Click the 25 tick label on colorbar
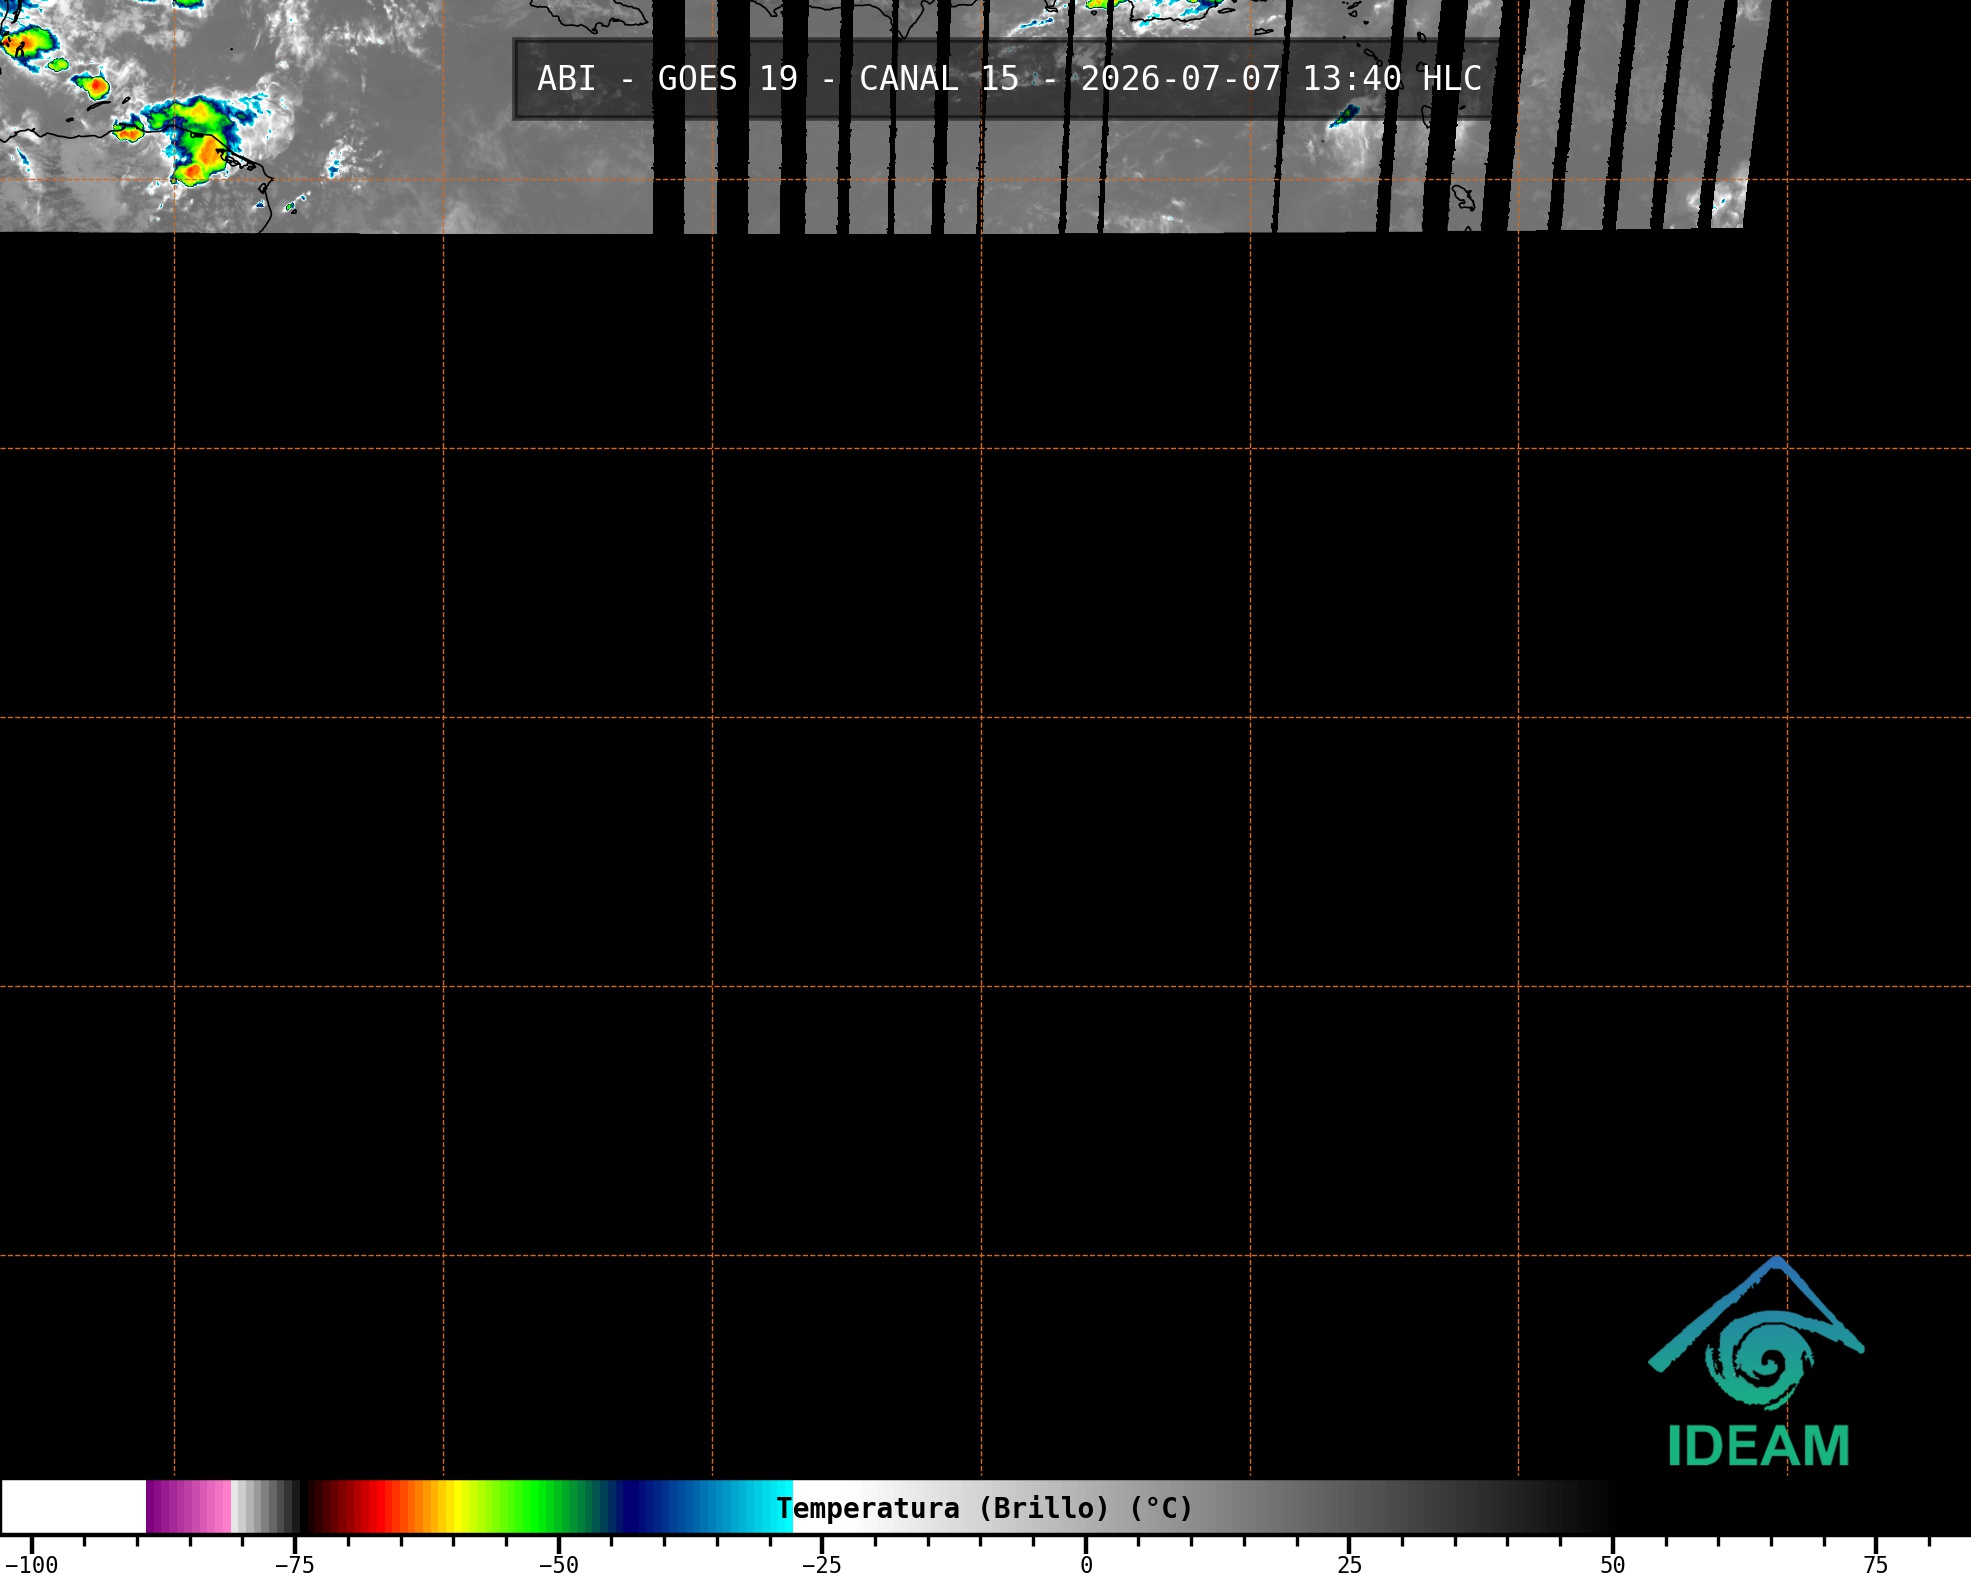This screenshot has width=1971, height=1577. click(x=1349, y=1565)
